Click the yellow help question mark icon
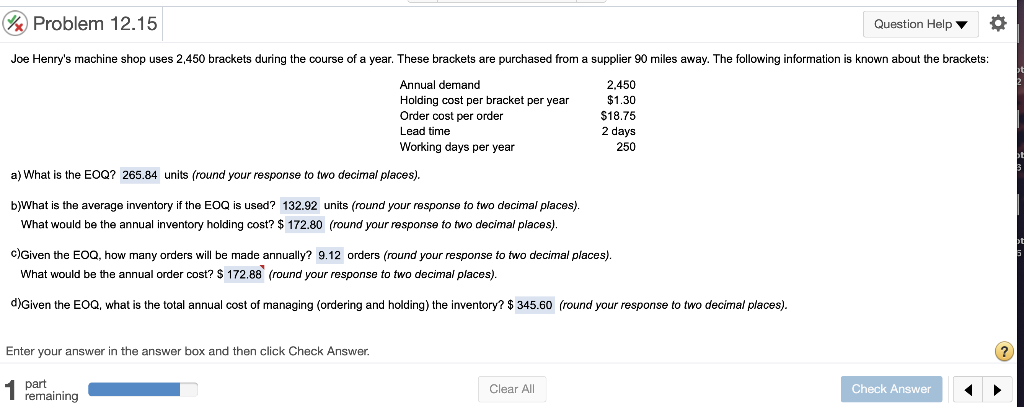This screenshot has height=407, width=1024. (x=1004, y=351)
